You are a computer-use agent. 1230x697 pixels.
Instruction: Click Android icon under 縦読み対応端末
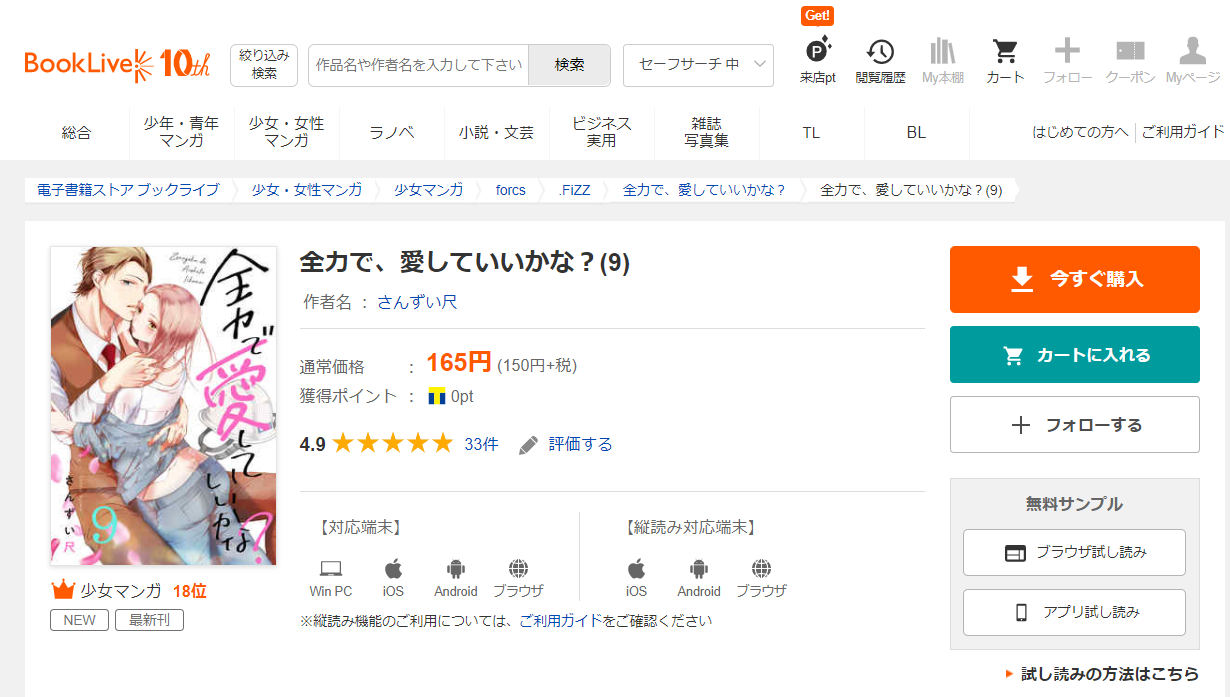click(699, 569)
